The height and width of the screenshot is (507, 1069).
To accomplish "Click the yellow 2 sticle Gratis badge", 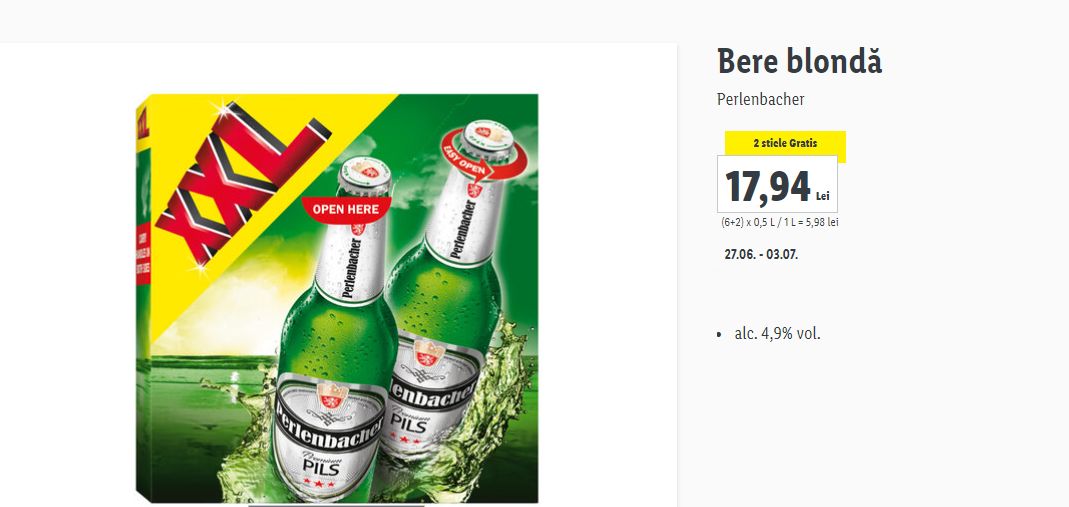I will (x=785, y=143).
